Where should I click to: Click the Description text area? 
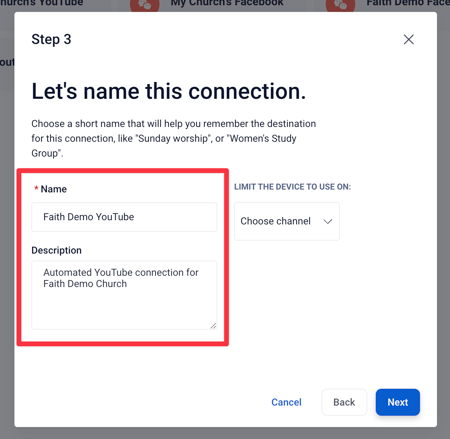(124, 295)
